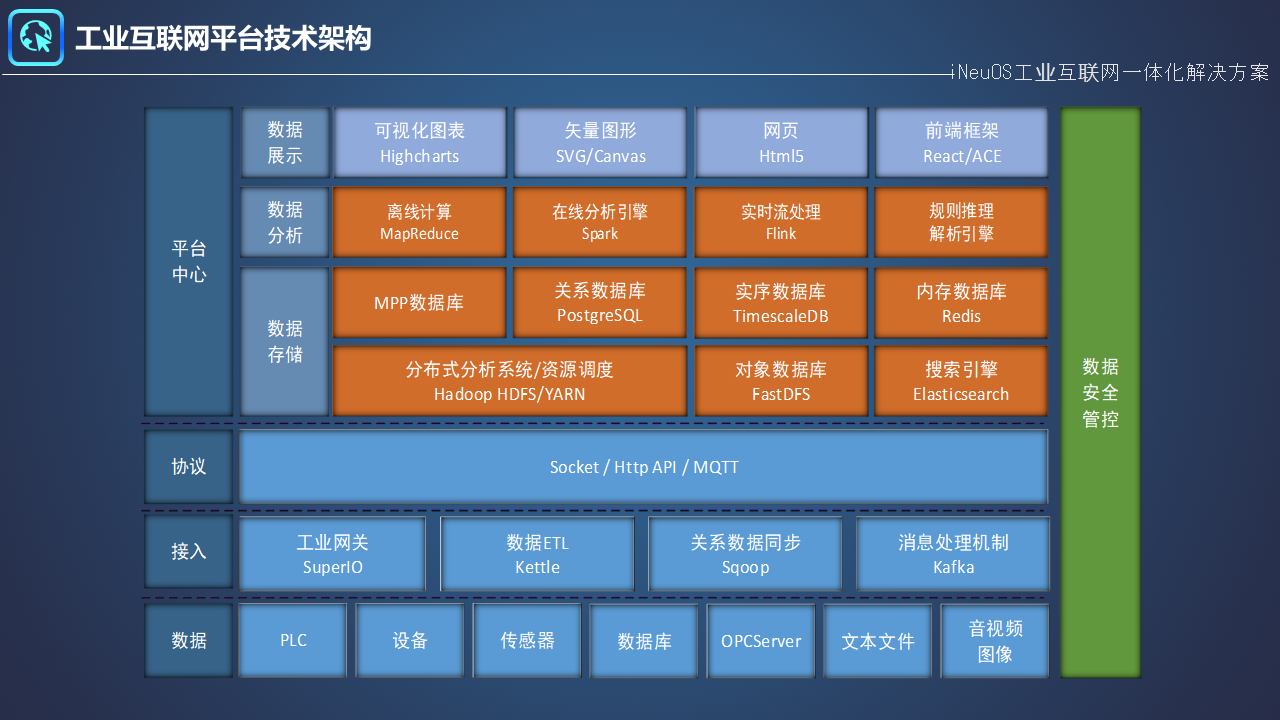Select the Socket / Http API / MQTT bar
This screenshot has width=1280, height=720.
[644, 467]
